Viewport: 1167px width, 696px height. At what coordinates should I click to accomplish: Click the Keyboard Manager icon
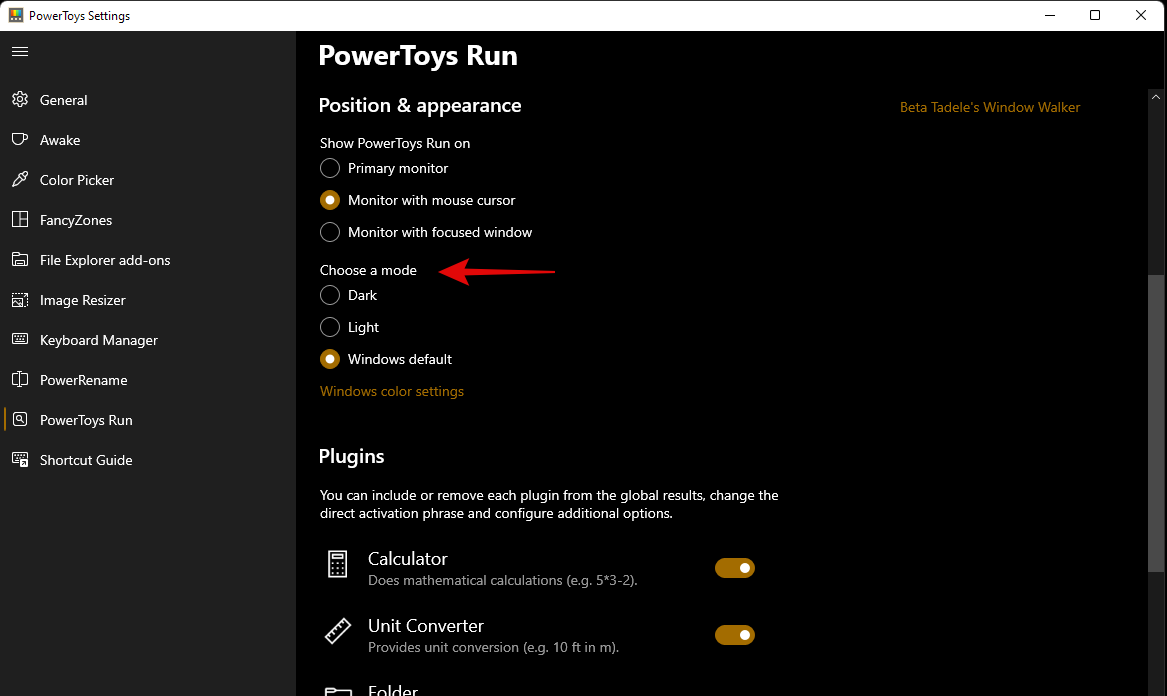pos(20,340)
